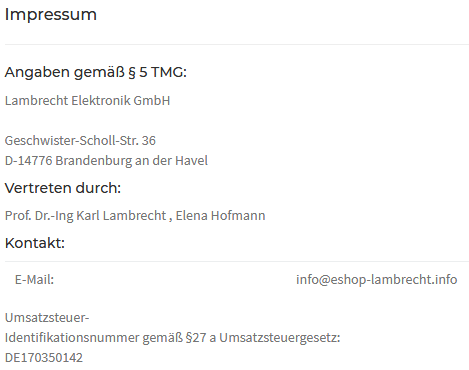Screen dimensions: 469x370
Task: Click the Lambrecht Elektronik GmbH company name
Action: coord(87,100)
